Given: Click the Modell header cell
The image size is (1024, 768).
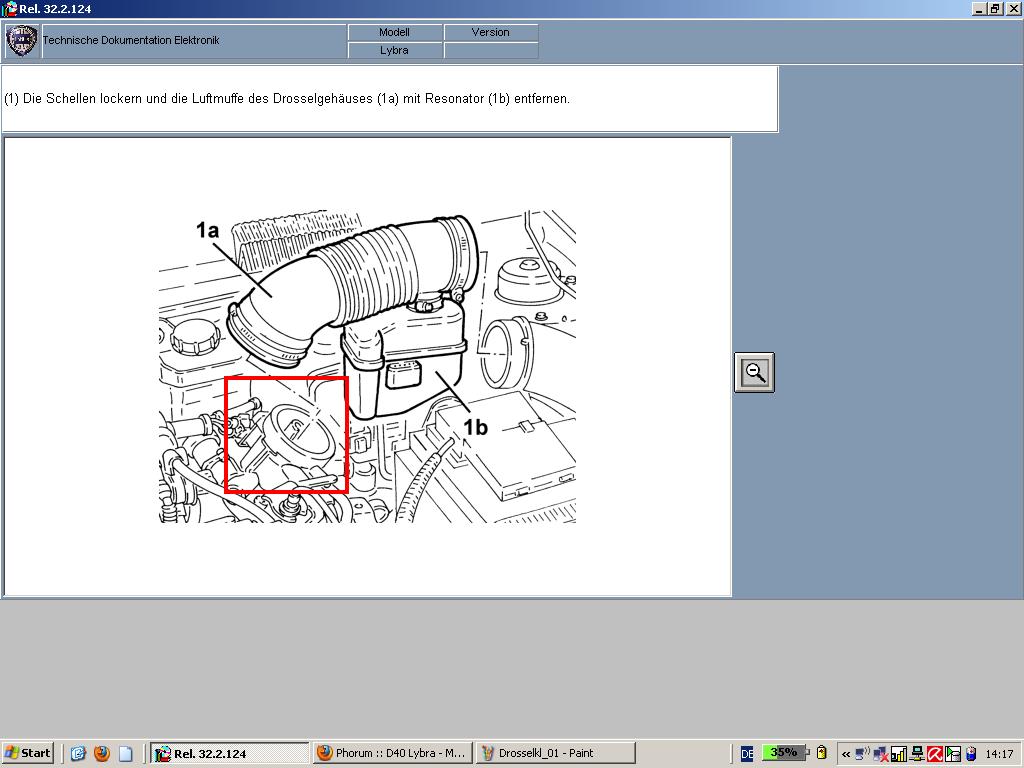Looking at the screenshot, I should click(394, 32).
